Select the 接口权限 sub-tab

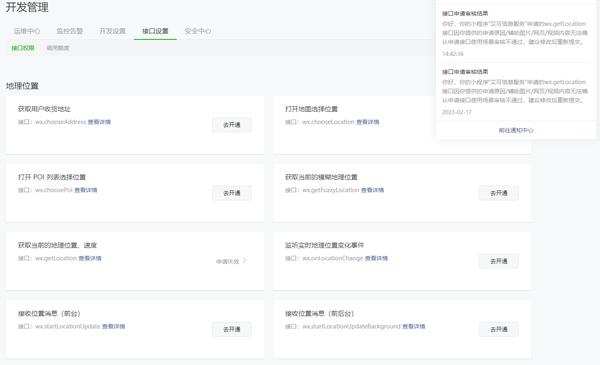(x=23, y=48)
